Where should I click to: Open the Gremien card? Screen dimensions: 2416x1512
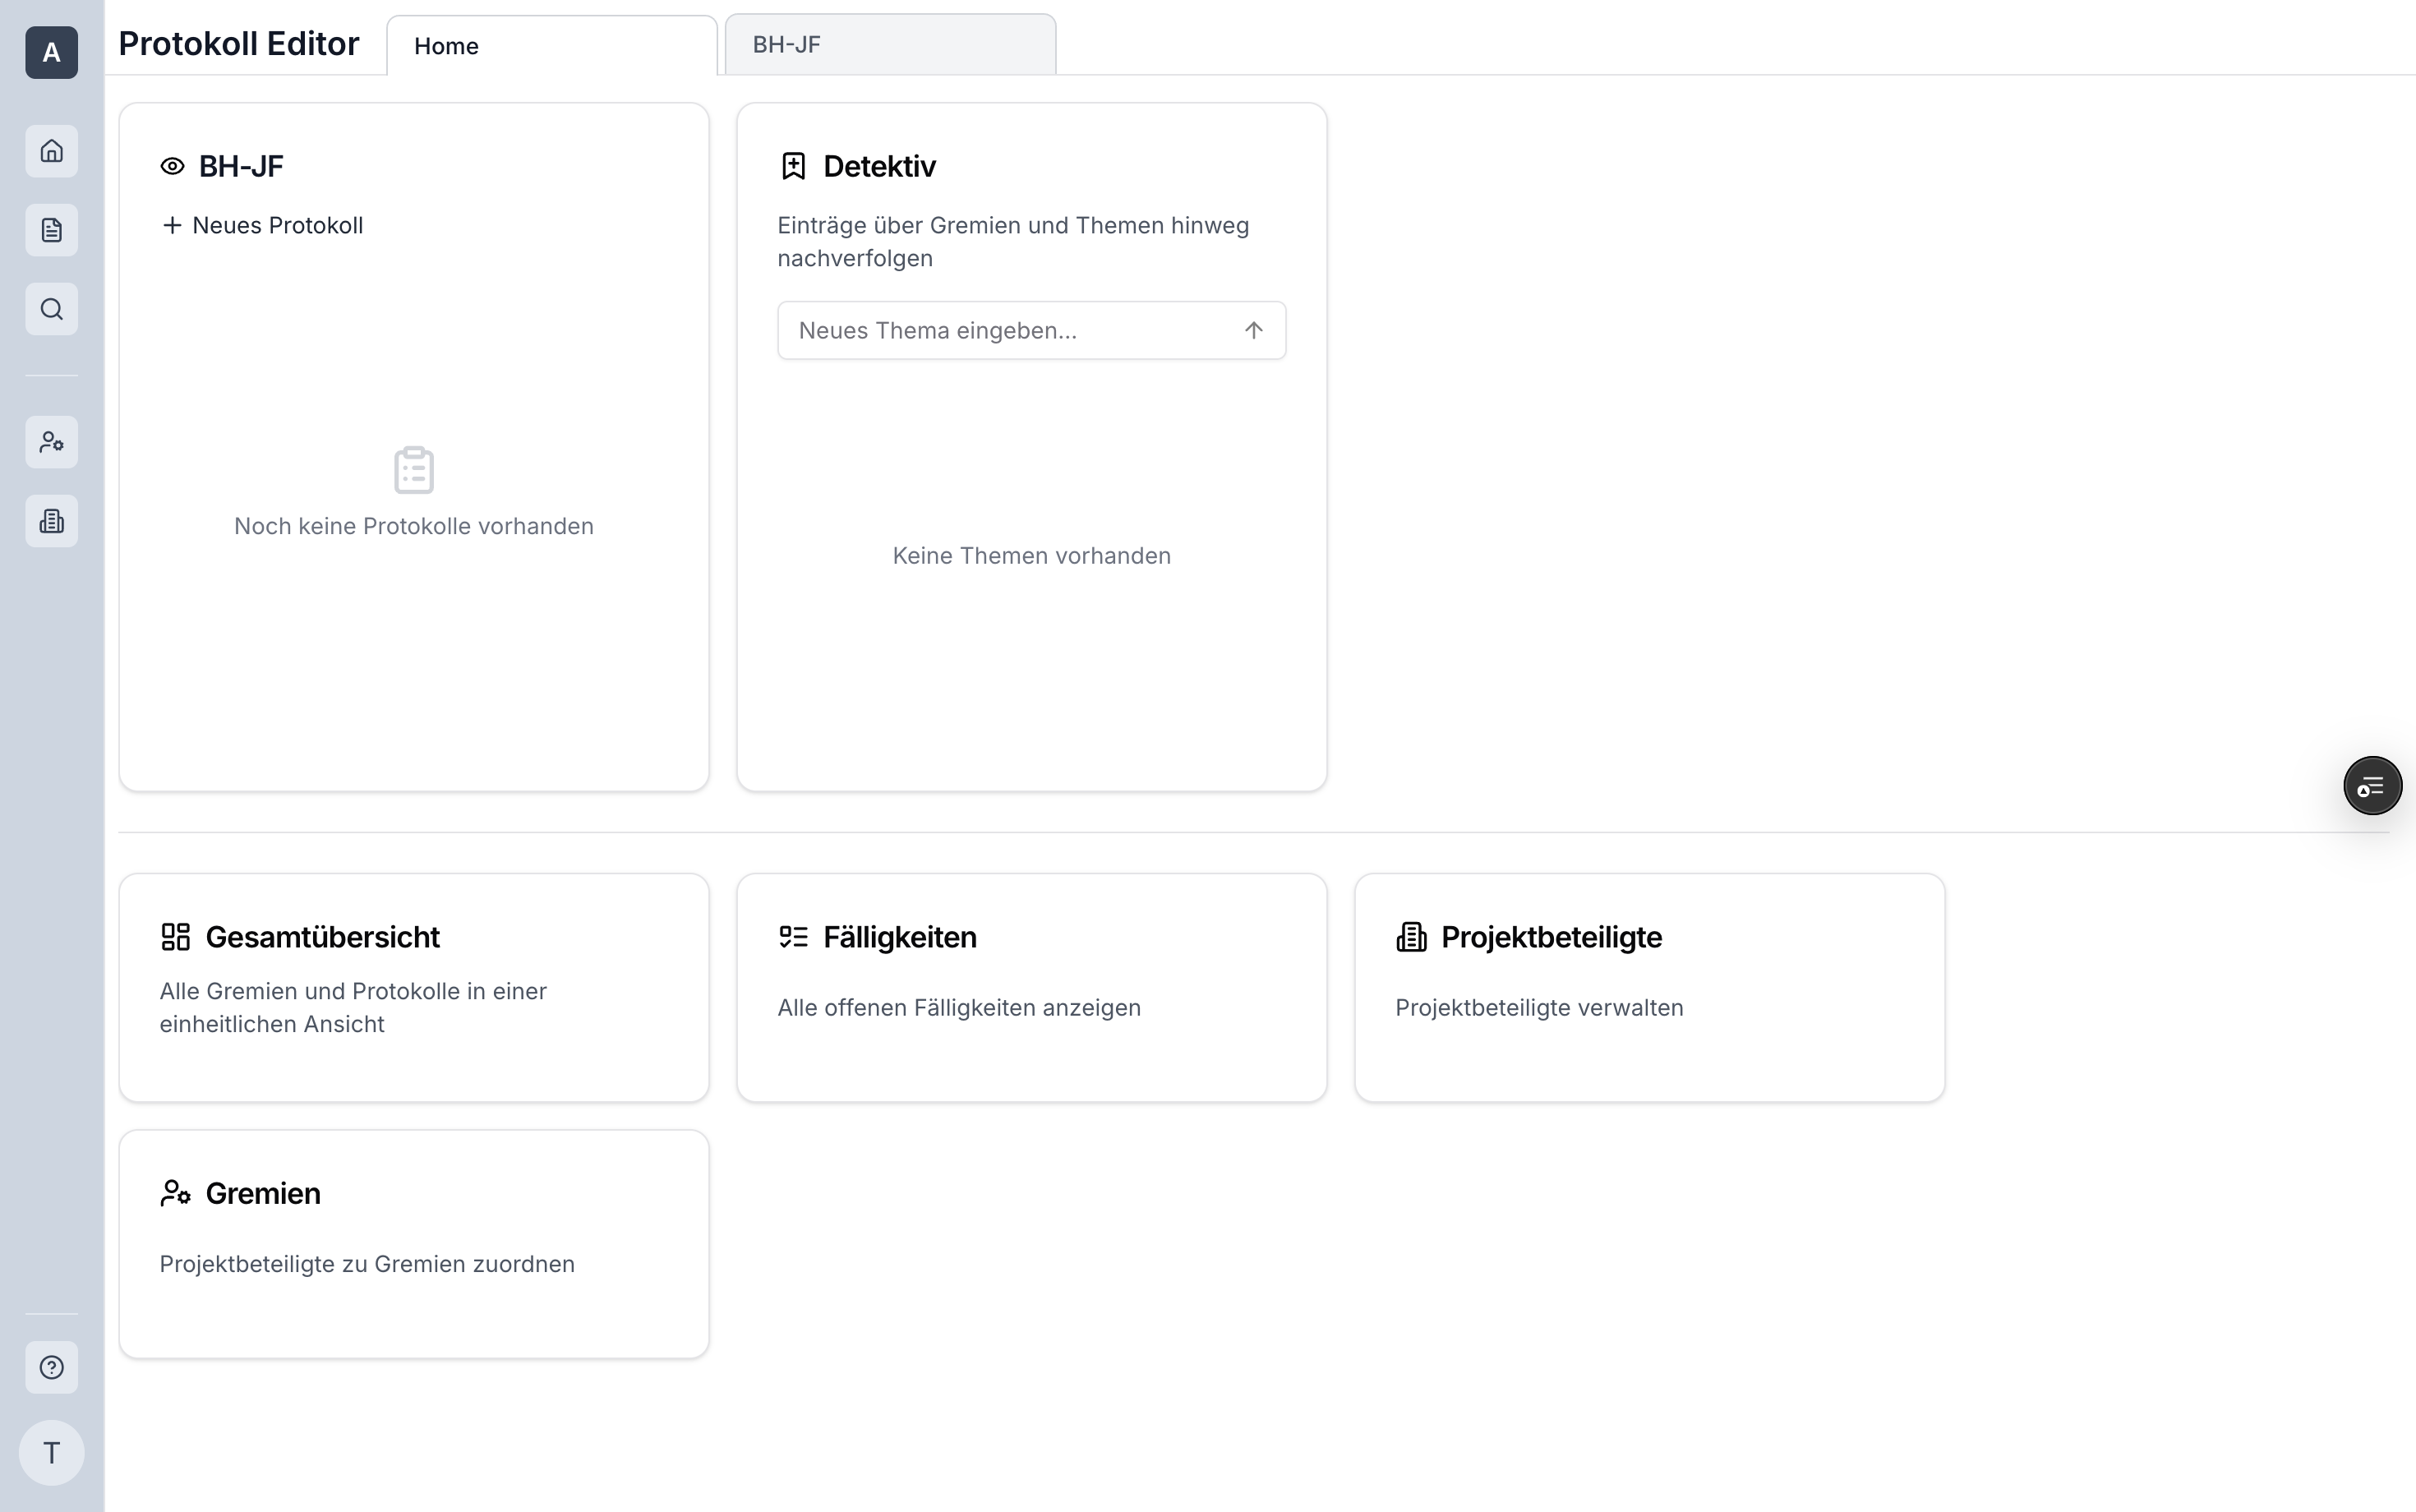coord(413,1243)
